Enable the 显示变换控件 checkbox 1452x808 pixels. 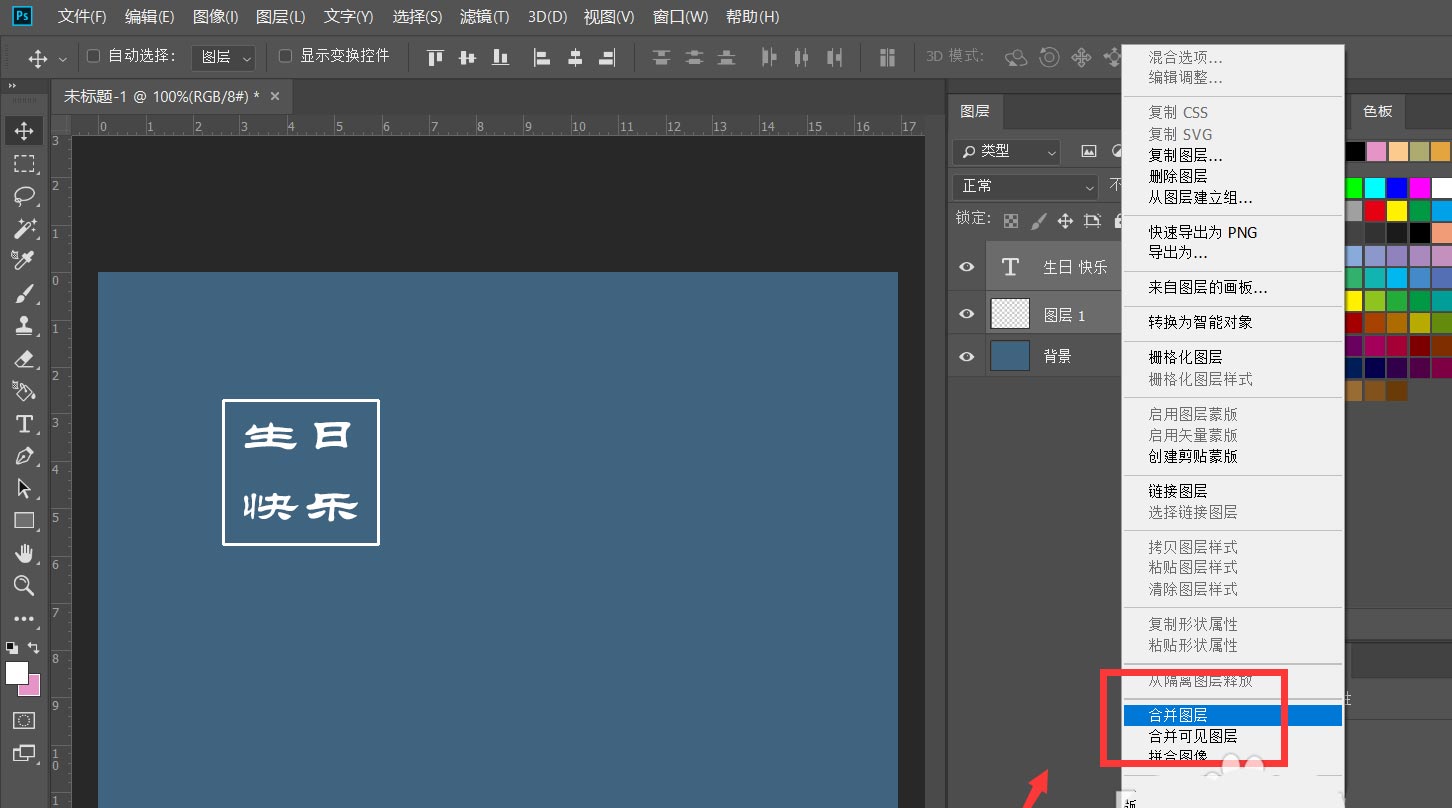click(285, 56)
